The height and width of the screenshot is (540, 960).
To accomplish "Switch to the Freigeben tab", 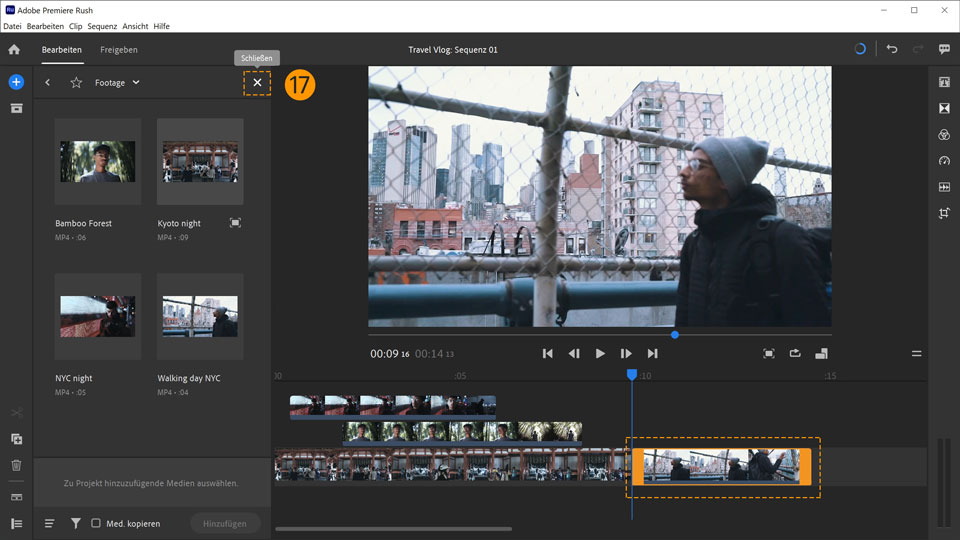I will click(x=119, y=50).
